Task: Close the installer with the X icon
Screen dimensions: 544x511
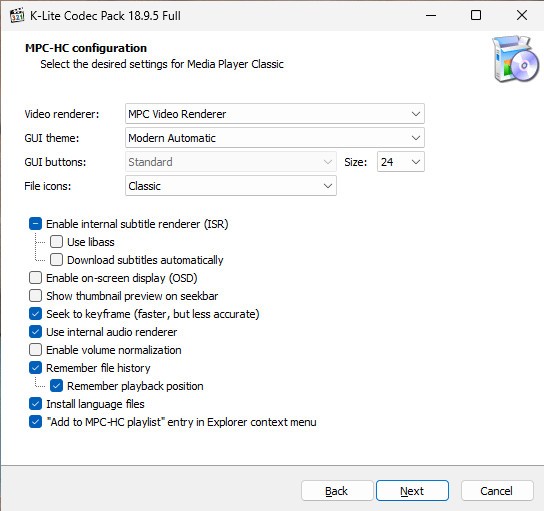Action: point(522,15)
